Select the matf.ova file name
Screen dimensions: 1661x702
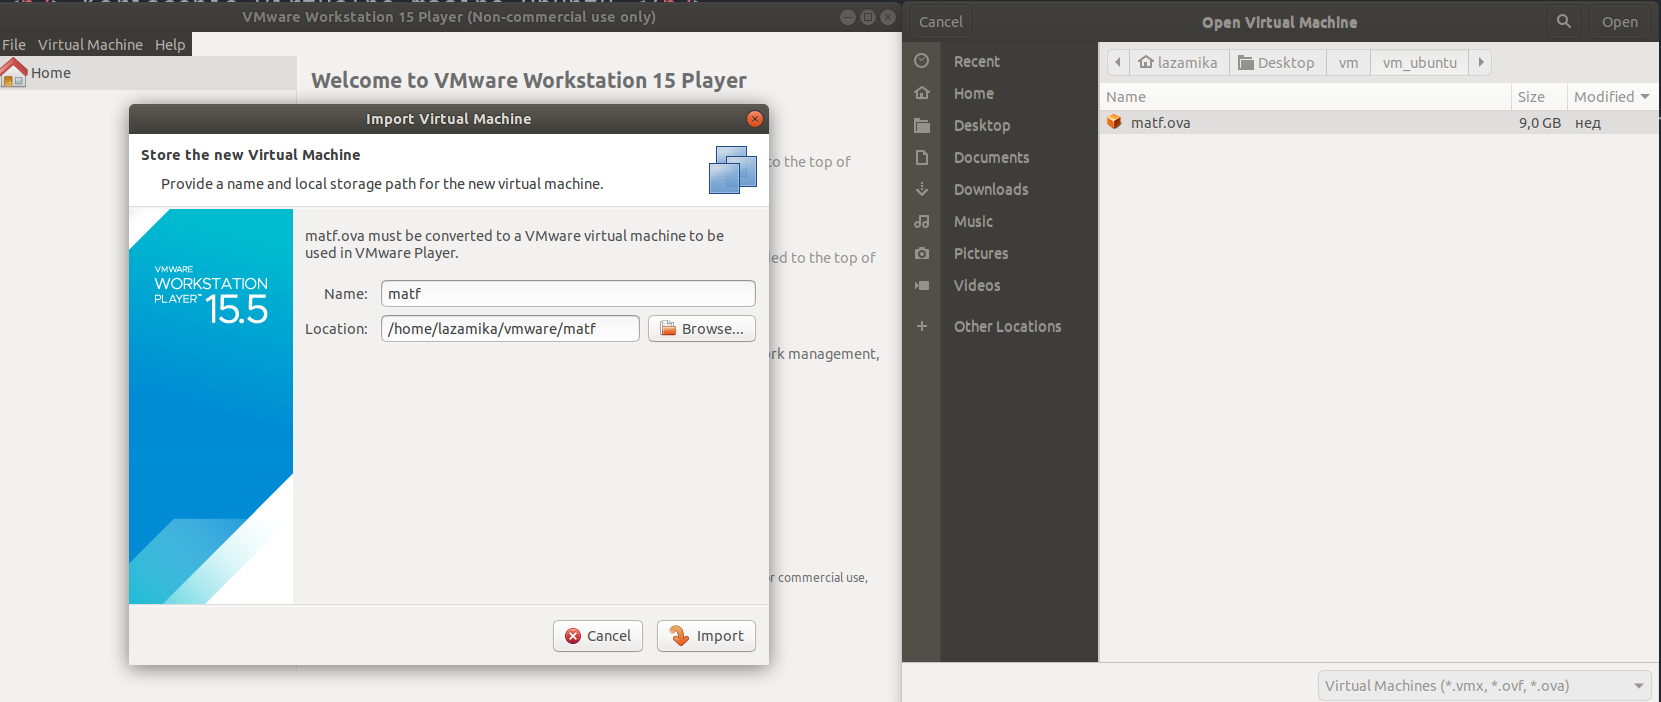[1161, 123]
